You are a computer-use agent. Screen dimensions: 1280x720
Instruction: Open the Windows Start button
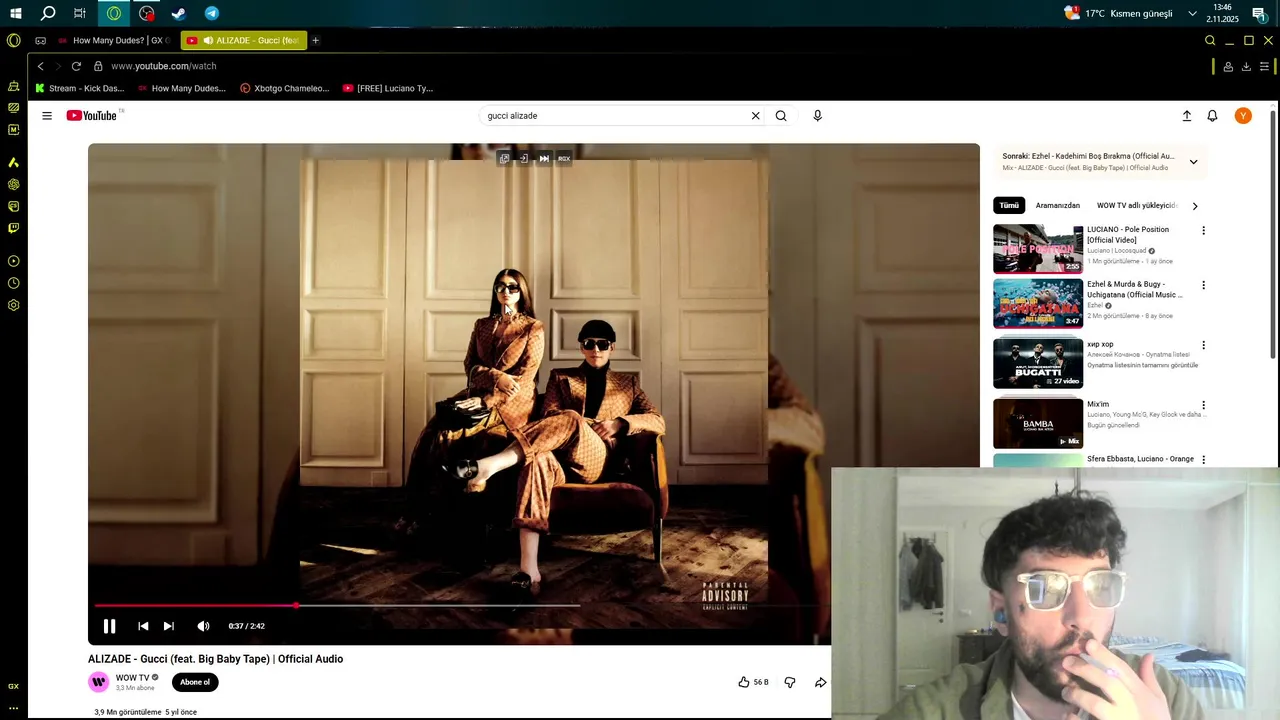(16, 13)
